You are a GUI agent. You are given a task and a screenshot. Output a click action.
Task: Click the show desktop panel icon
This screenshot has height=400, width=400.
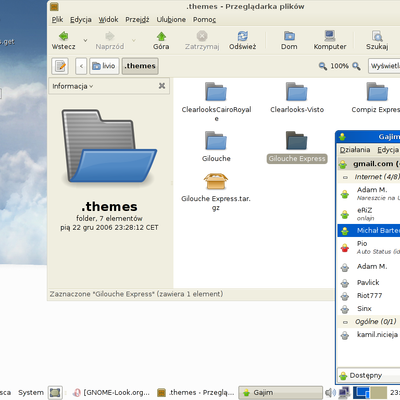click(55, 393)
